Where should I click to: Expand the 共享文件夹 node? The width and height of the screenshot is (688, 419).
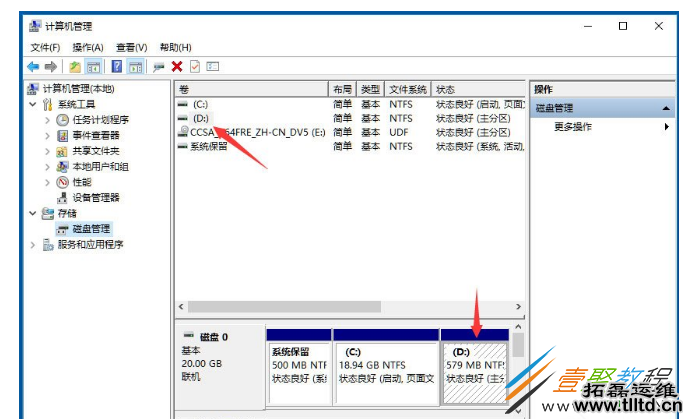point(47,151)
